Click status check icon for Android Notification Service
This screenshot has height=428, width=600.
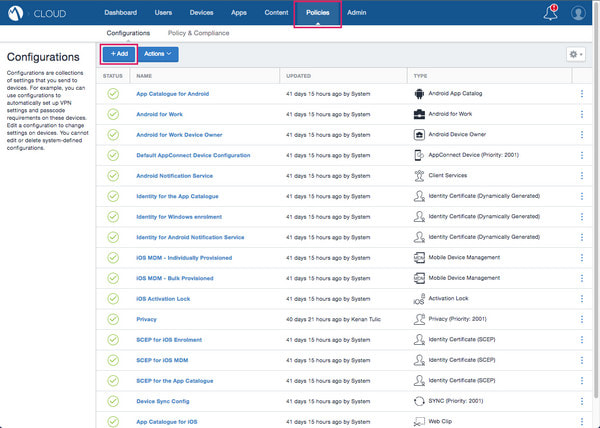point(113,176)
